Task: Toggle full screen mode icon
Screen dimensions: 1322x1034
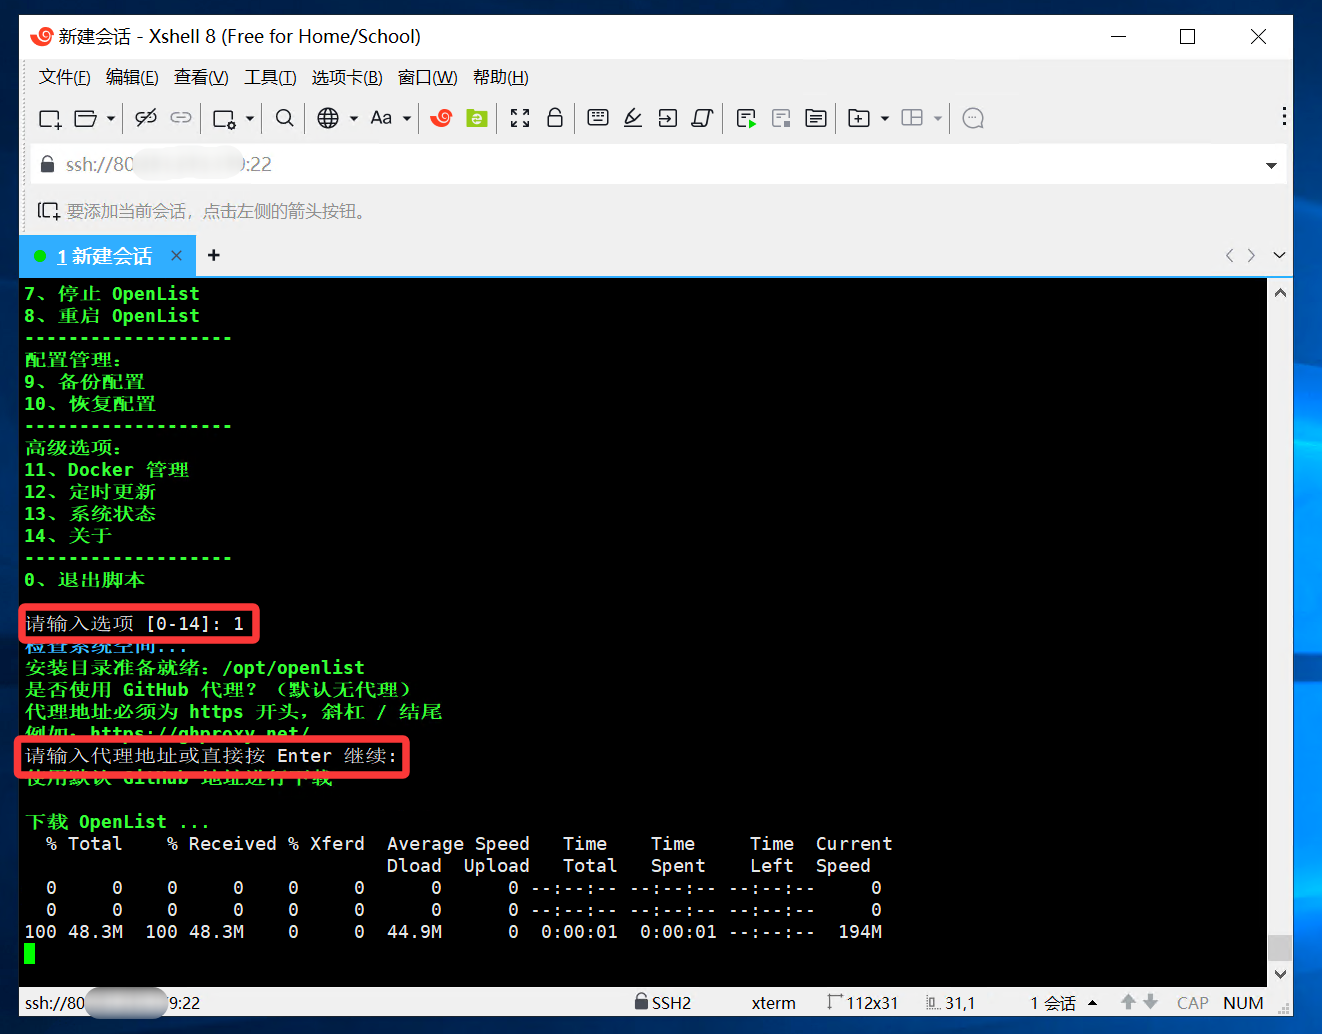Action: click(x=520, y=118)
